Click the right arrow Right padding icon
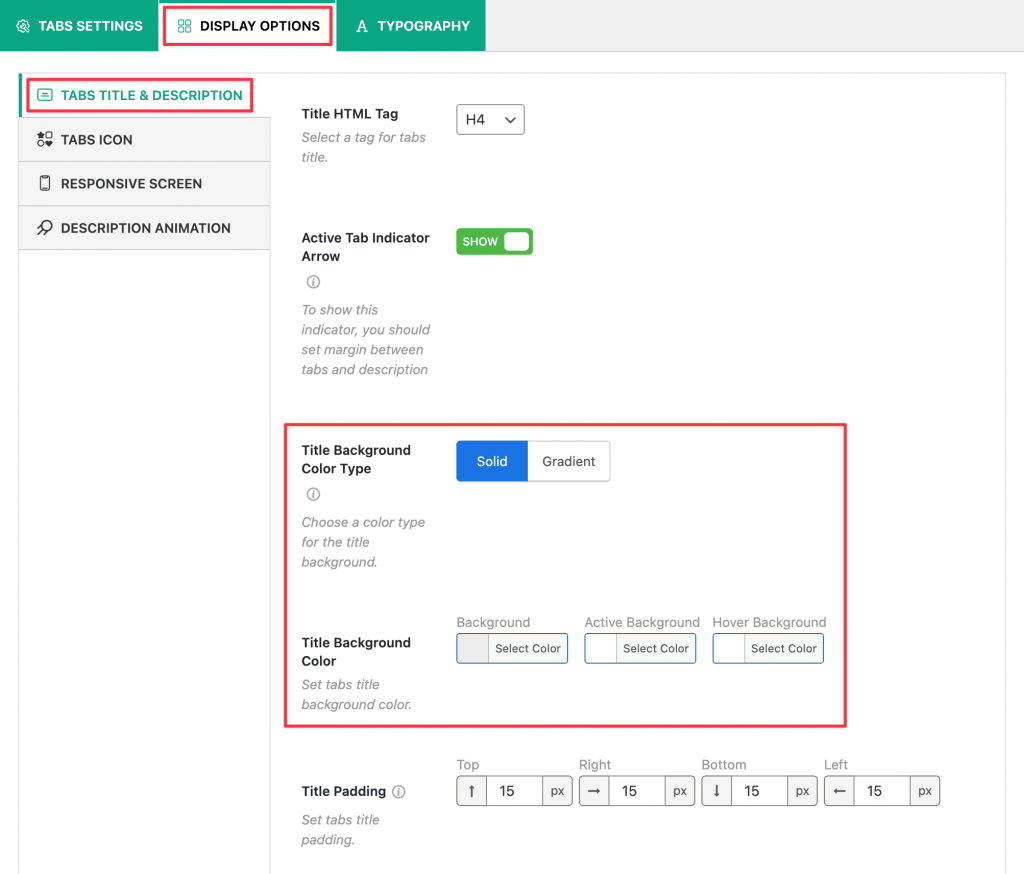 click(x=594, y=791)
